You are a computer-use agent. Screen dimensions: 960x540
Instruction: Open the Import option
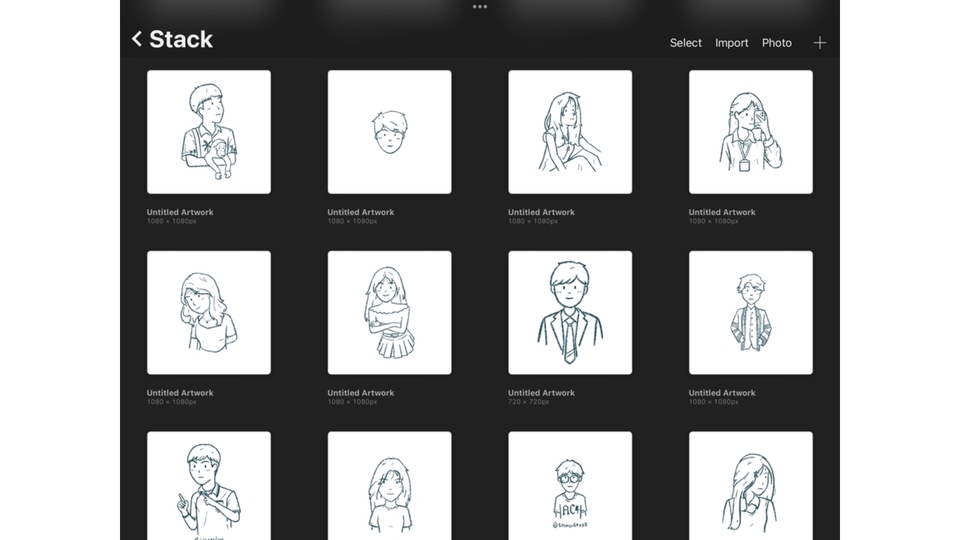pyautogui.click(x=731, y=43)
